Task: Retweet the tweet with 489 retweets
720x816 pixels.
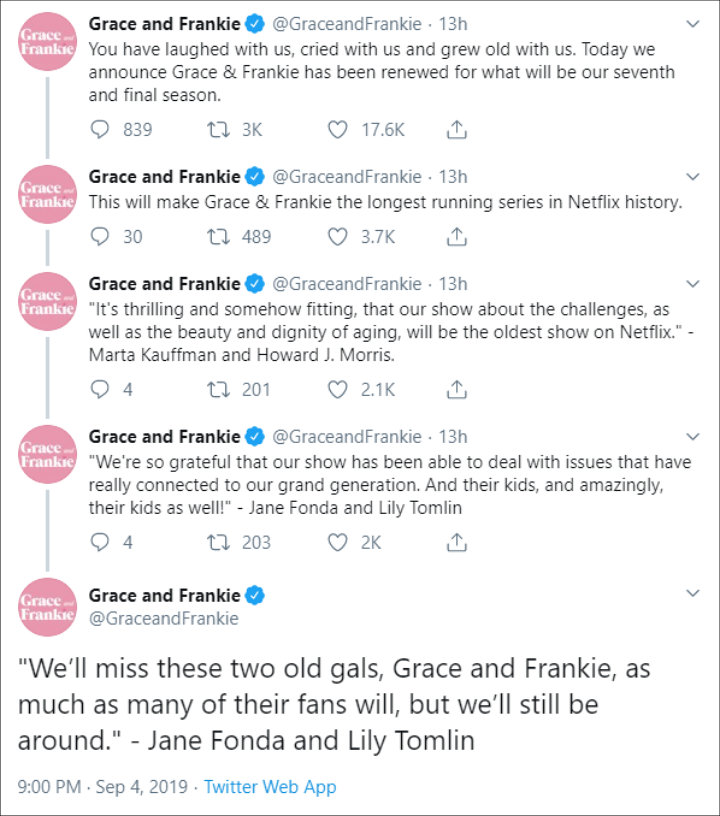Action: [x=218, y=236]
